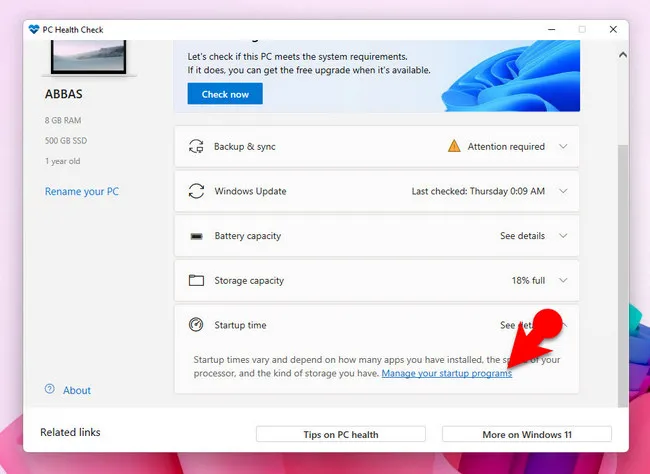Click the Windows Update refresh icon
The image size is (650, 474).
(196, 191)
